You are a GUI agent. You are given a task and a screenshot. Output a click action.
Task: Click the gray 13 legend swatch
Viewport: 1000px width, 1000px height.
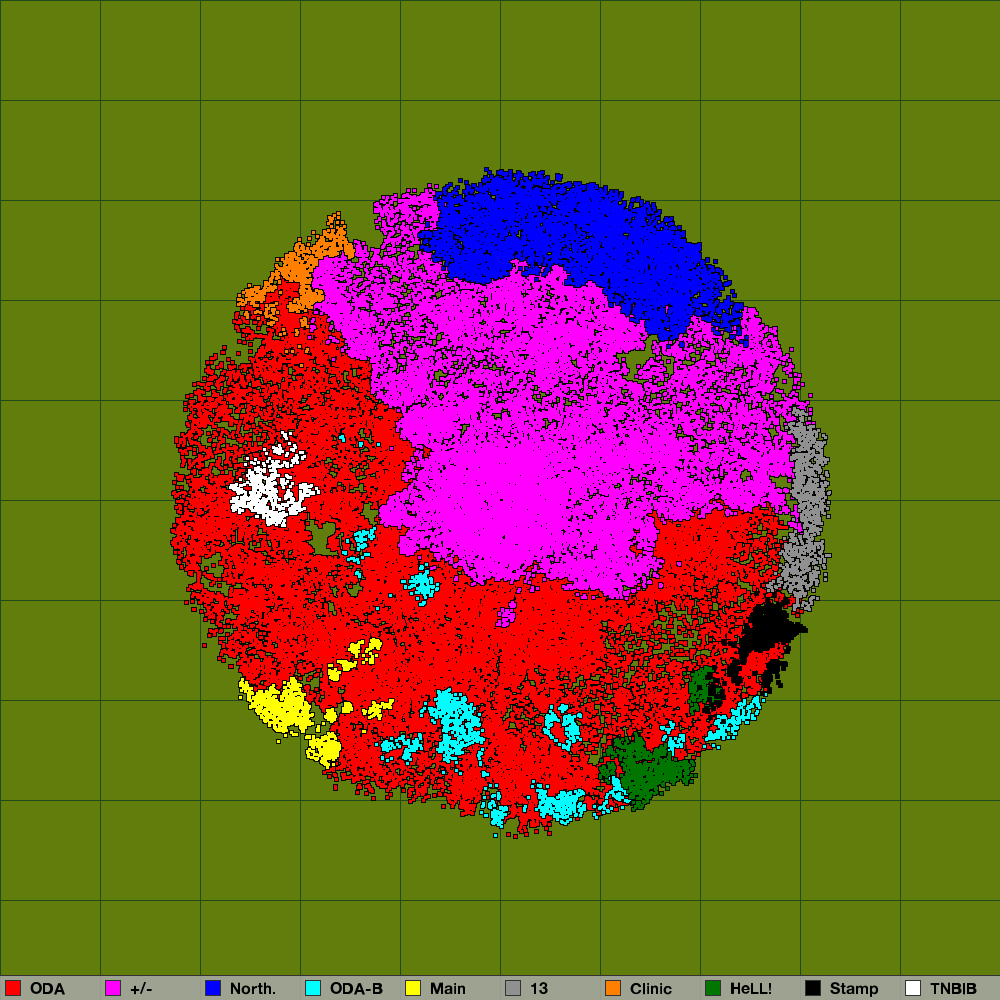[x=513, y=988]
